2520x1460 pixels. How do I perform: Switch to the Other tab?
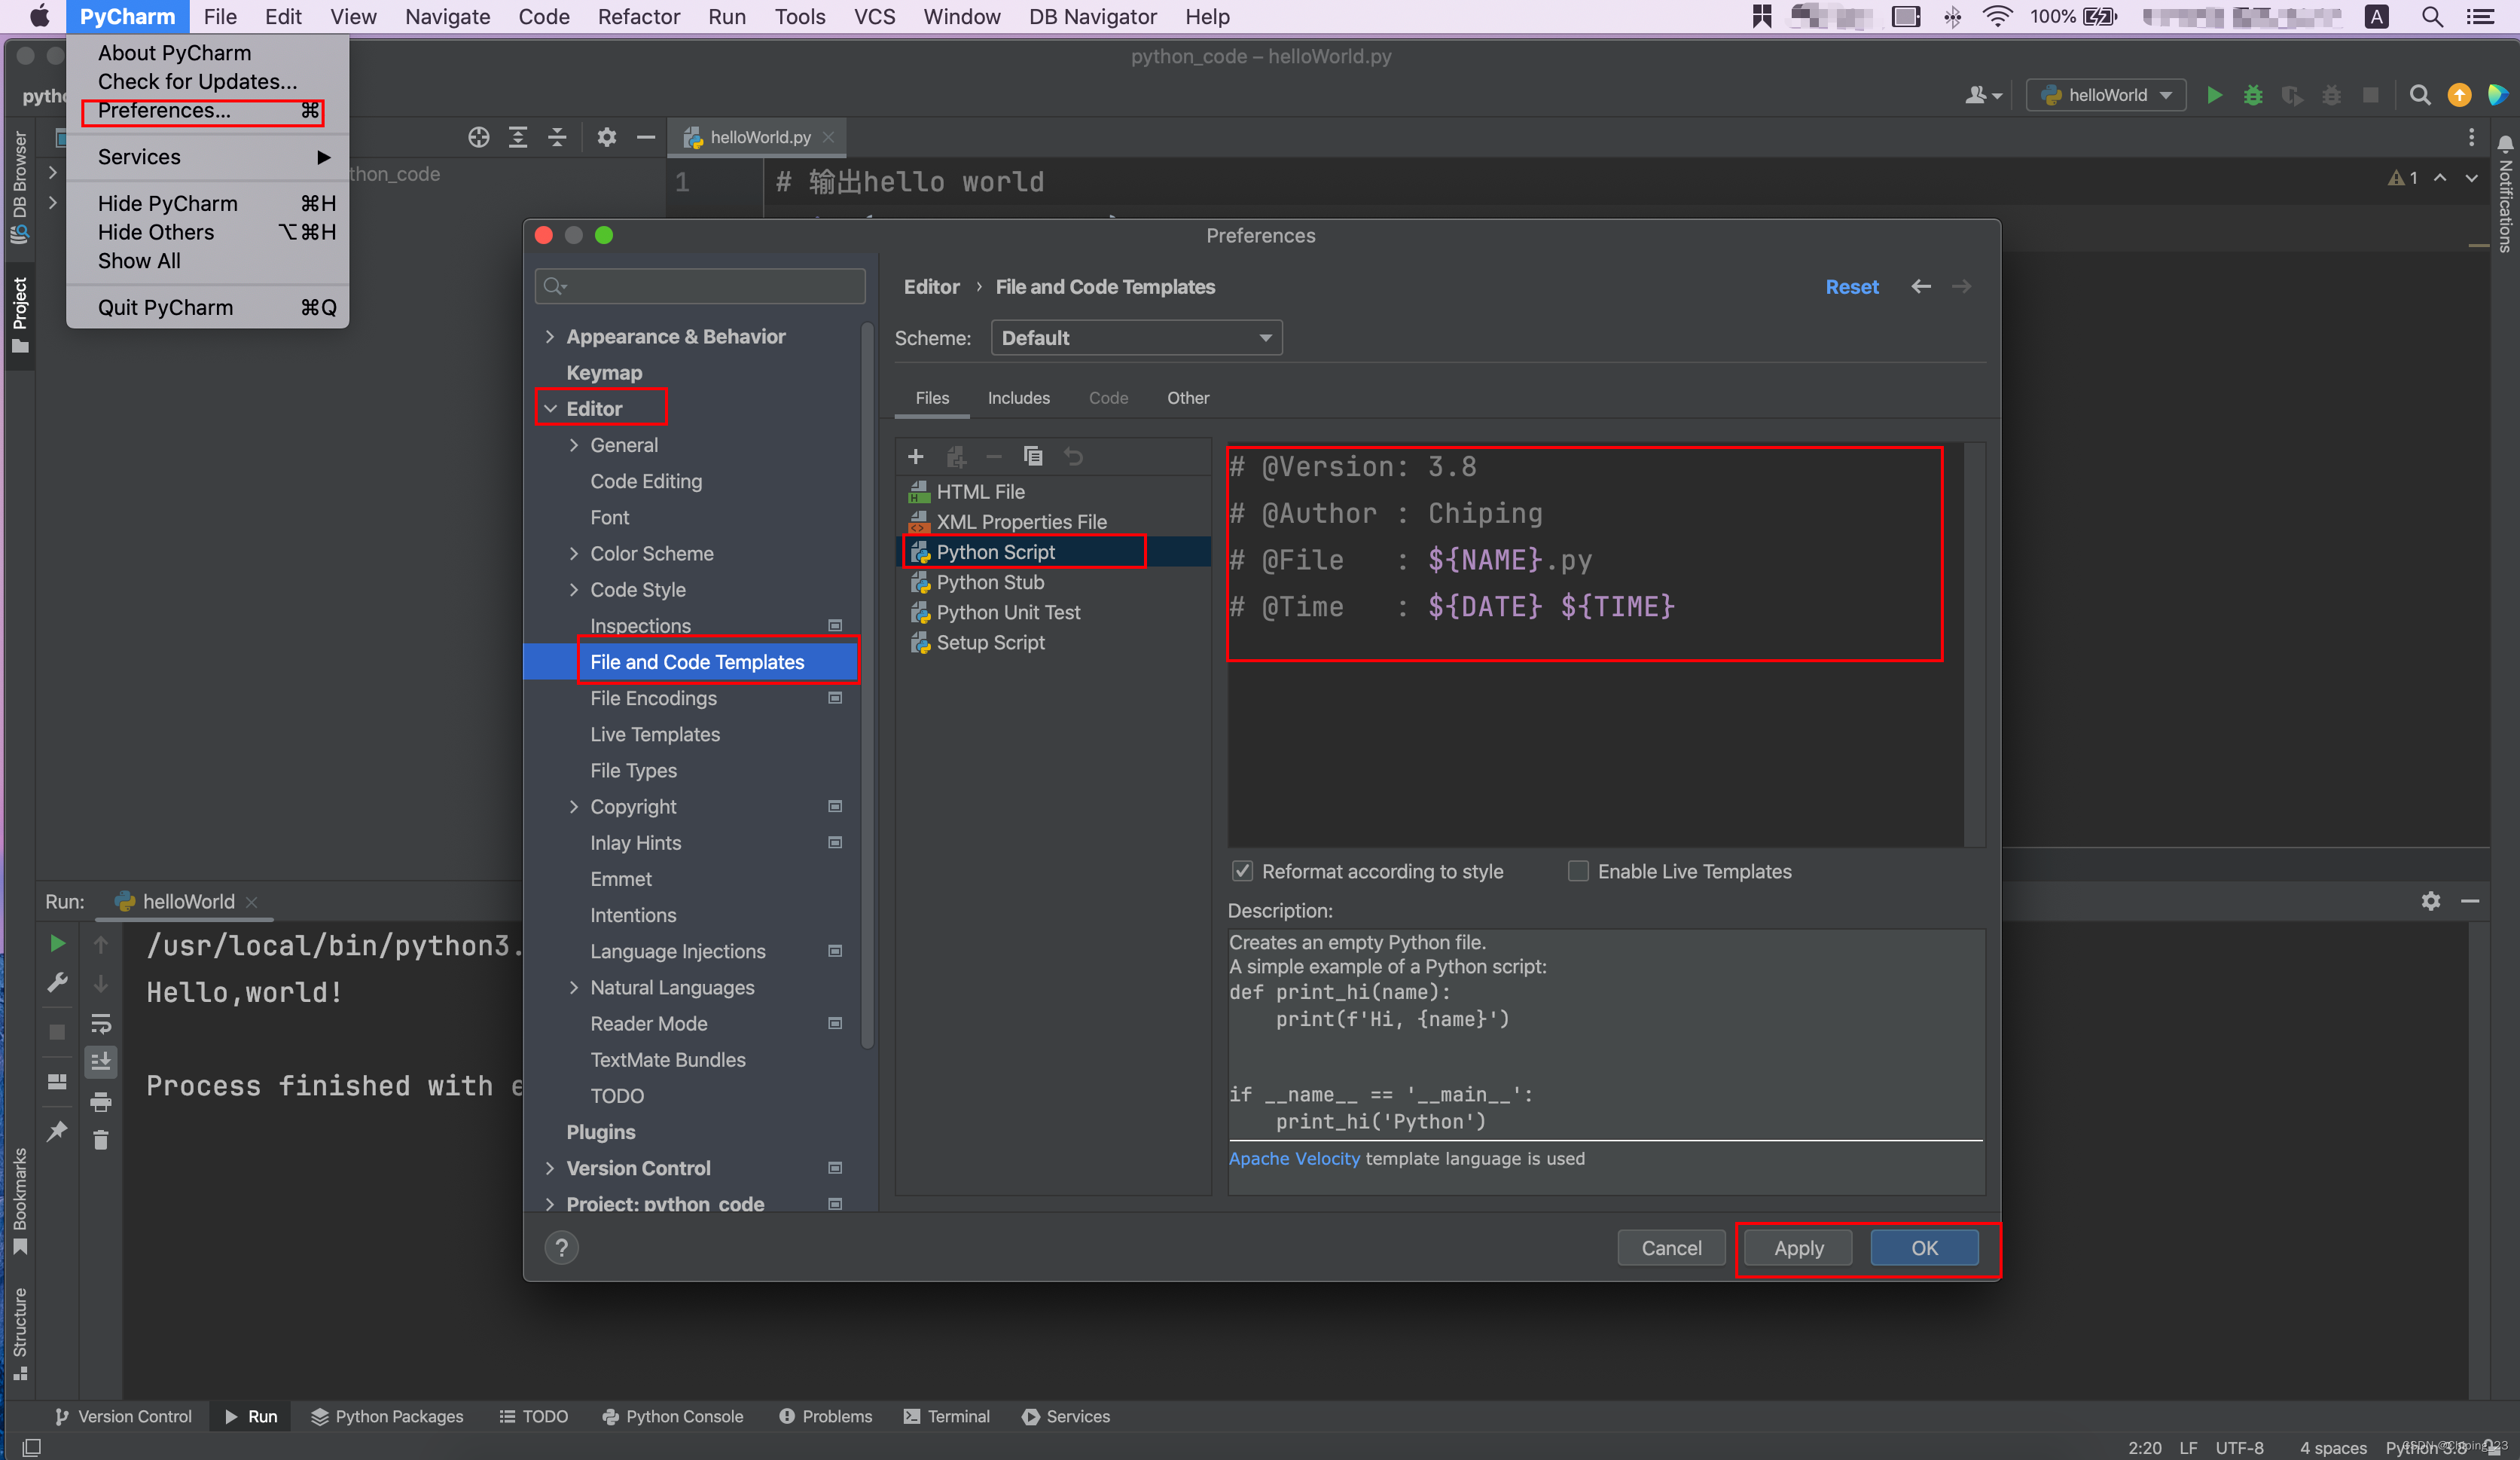[1188, 398]
